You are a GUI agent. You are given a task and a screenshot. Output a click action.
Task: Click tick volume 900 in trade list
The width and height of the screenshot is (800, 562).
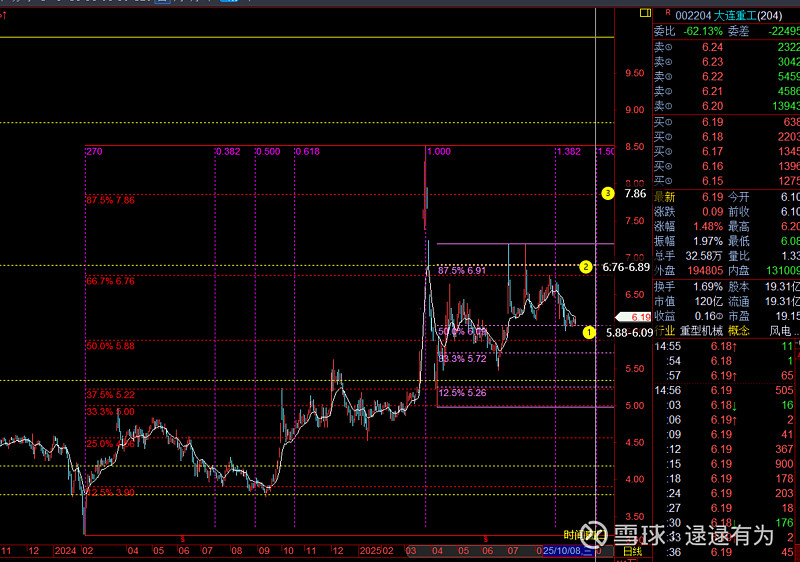tap(784, 464)
